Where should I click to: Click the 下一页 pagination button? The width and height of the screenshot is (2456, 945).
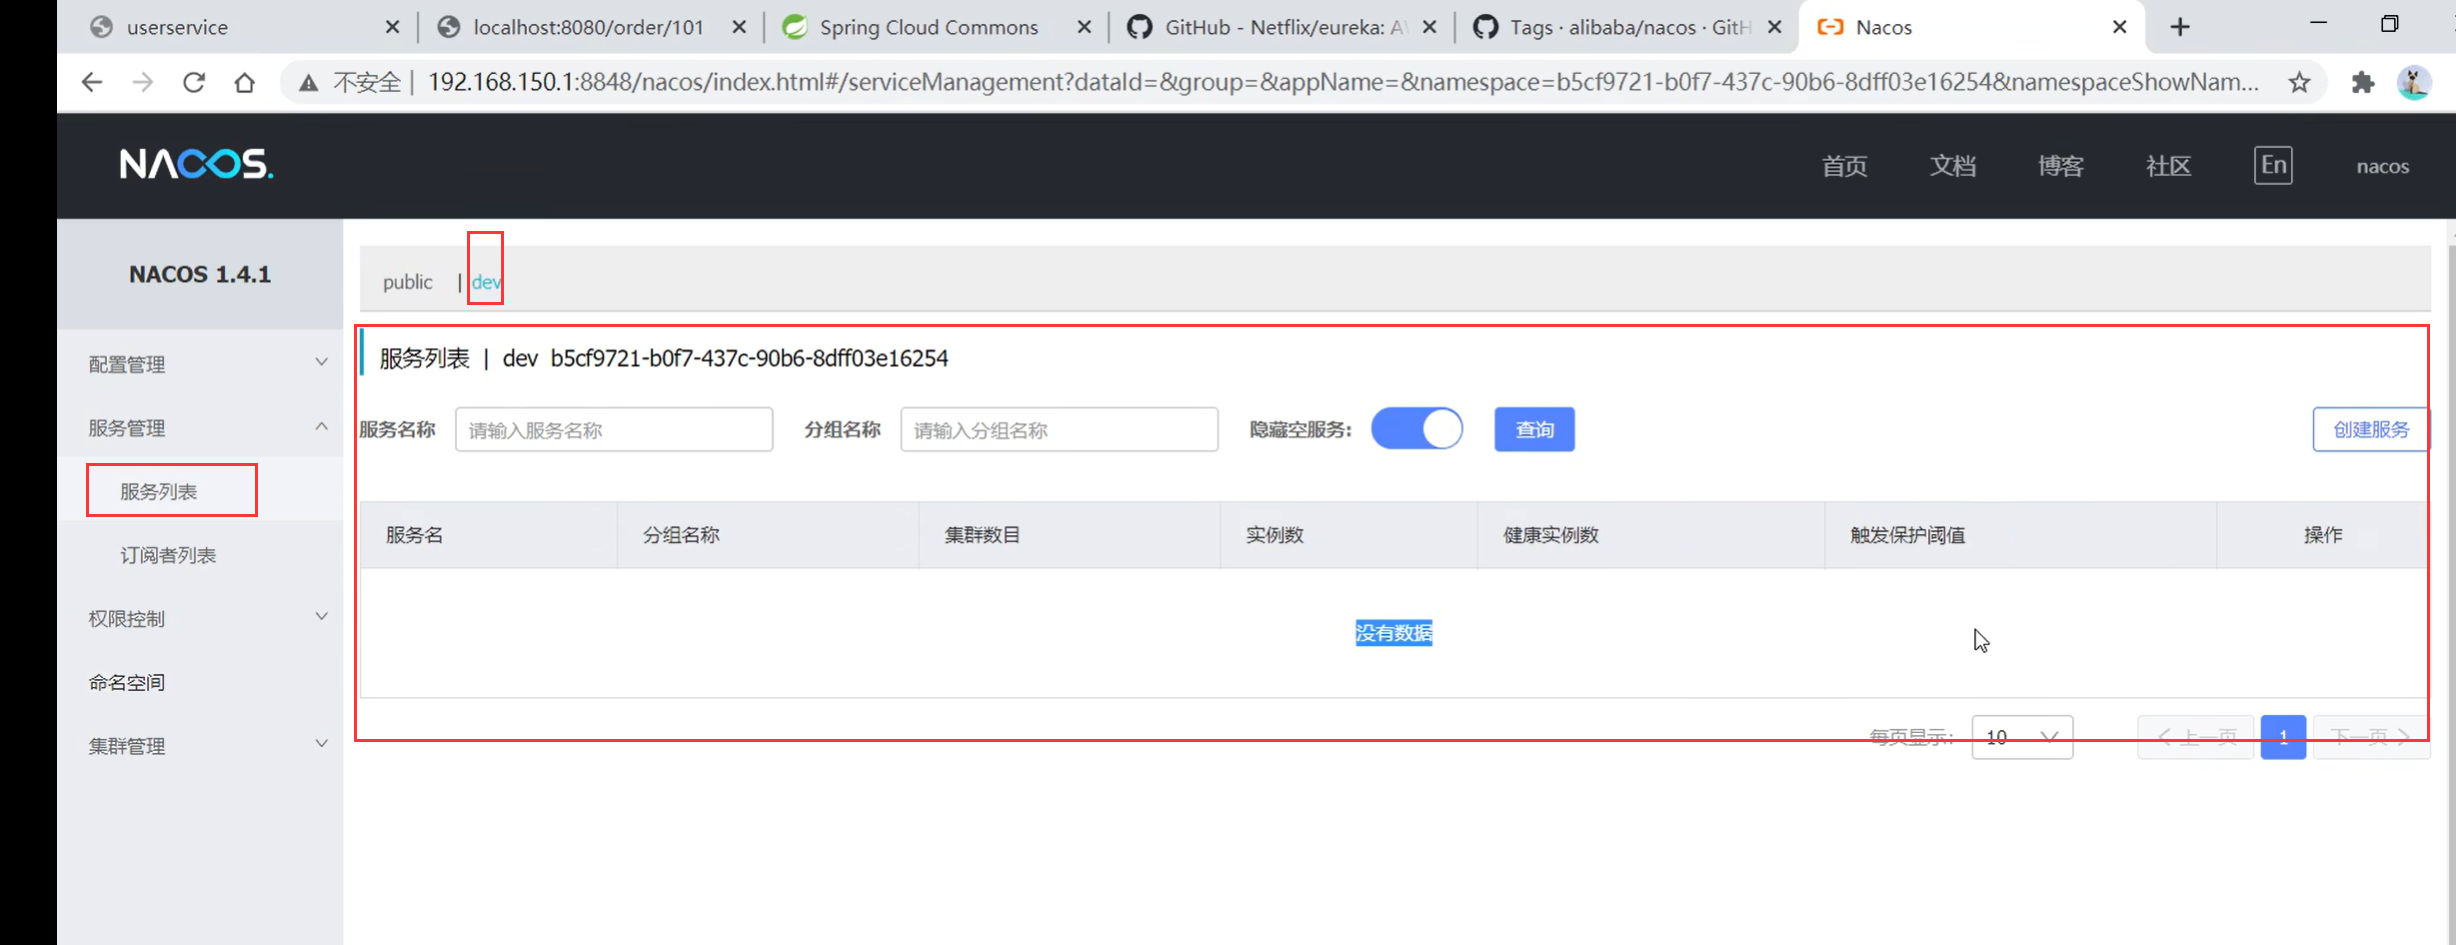click(2371, 737)
